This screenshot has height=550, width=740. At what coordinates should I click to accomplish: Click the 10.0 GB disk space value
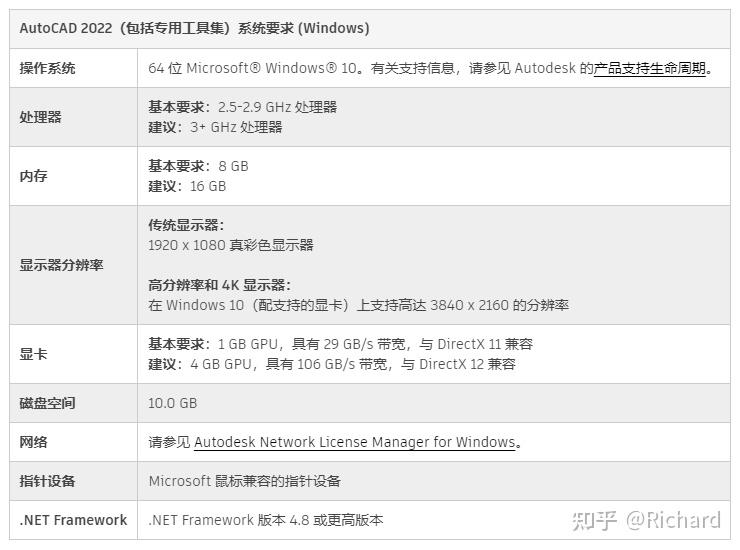173,403
